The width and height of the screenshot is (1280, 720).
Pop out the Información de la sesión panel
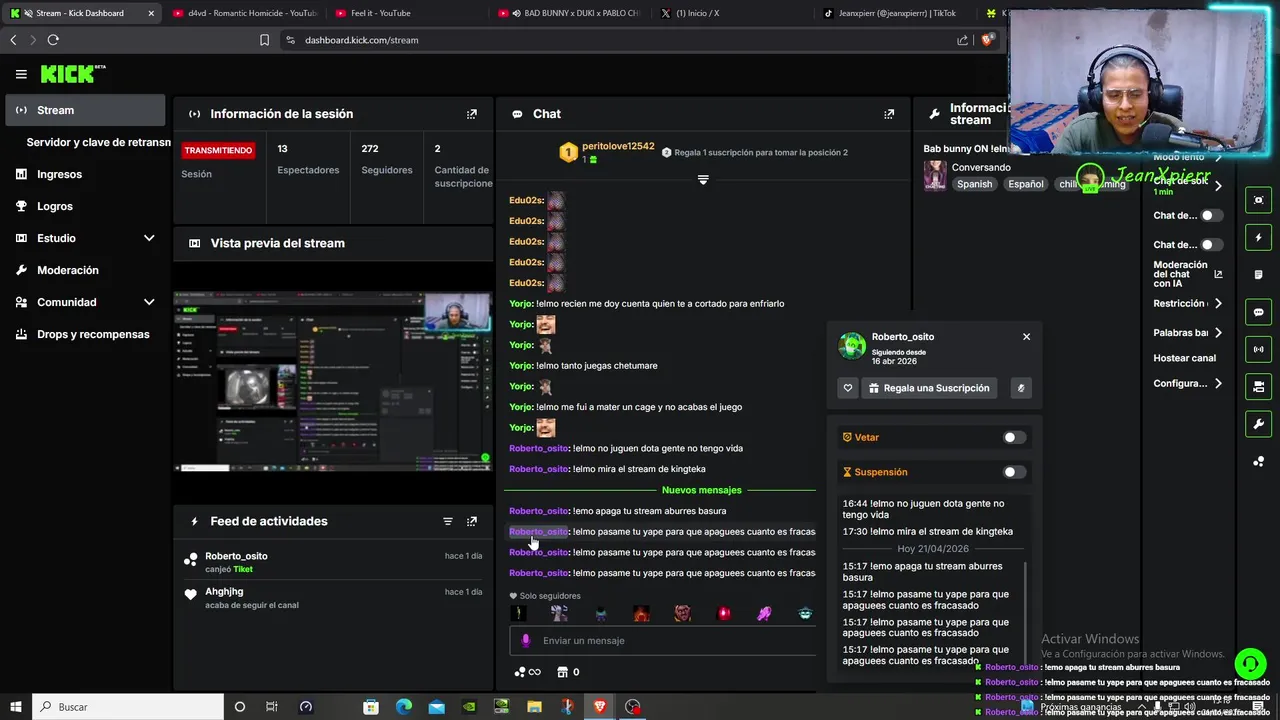(x=472, y=114)
